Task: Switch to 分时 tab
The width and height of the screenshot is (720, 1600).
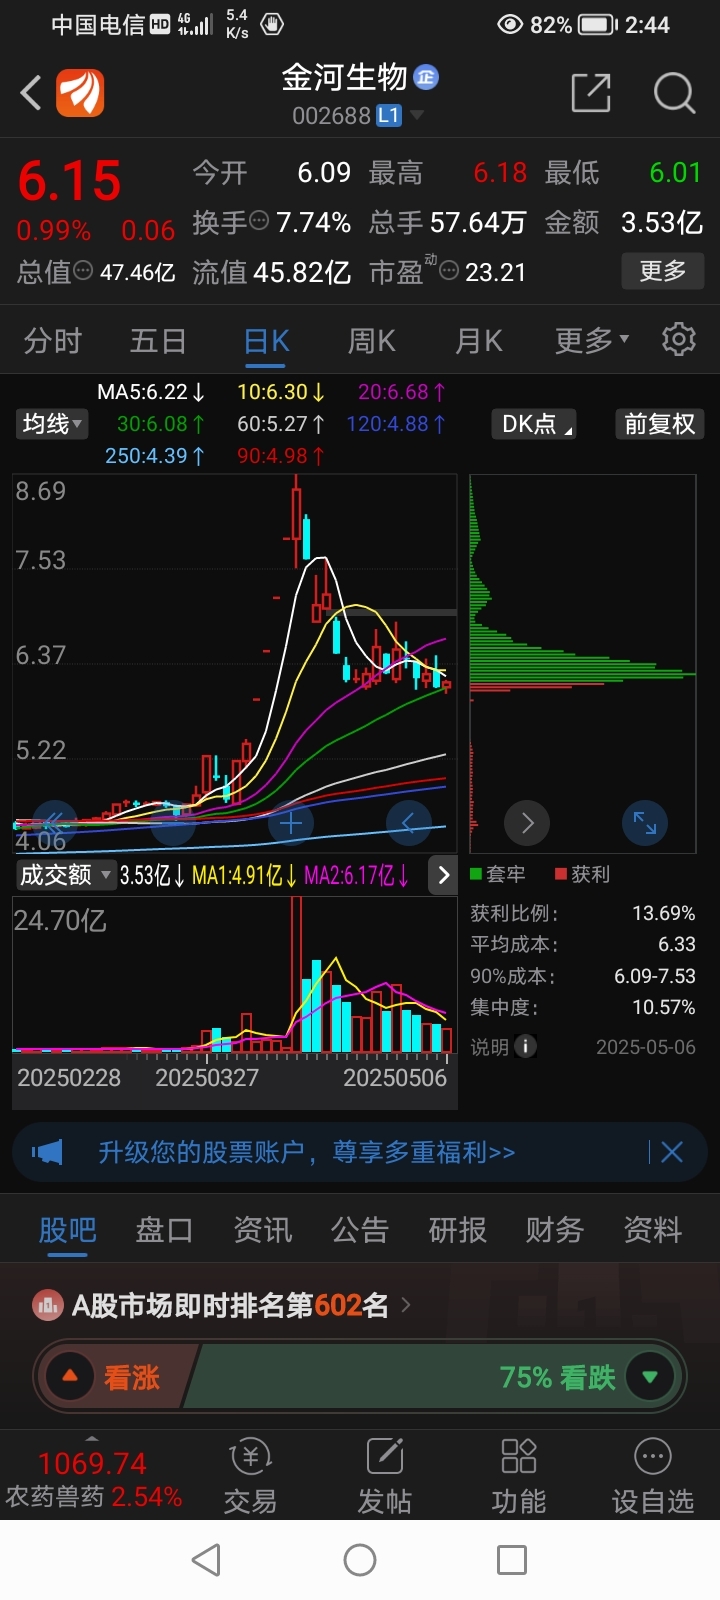Action: click(x=53, y=340)
